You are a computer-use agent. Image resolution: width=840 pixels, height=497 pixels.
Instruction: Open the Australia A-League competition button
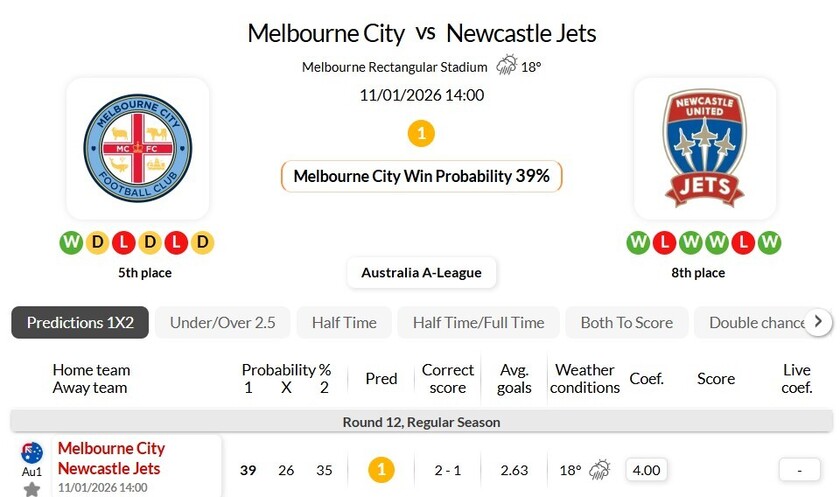click(421, 273)
